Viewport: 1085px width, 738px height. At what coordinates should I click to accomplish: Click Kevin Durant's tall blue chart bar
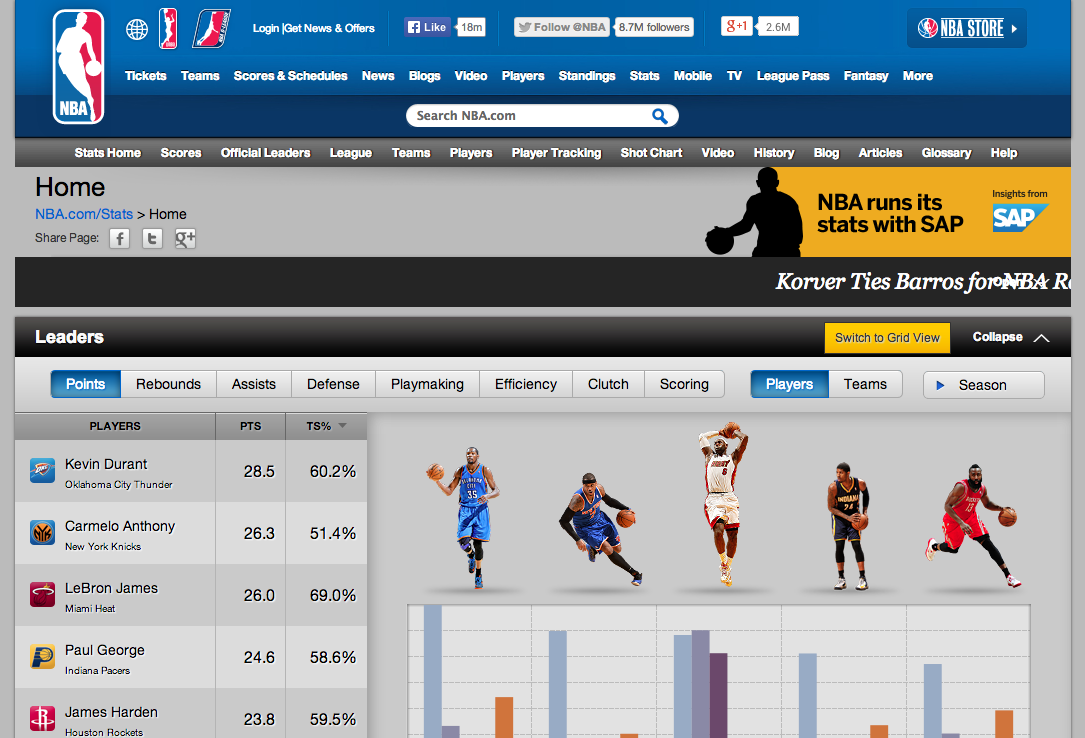point(432,671)
